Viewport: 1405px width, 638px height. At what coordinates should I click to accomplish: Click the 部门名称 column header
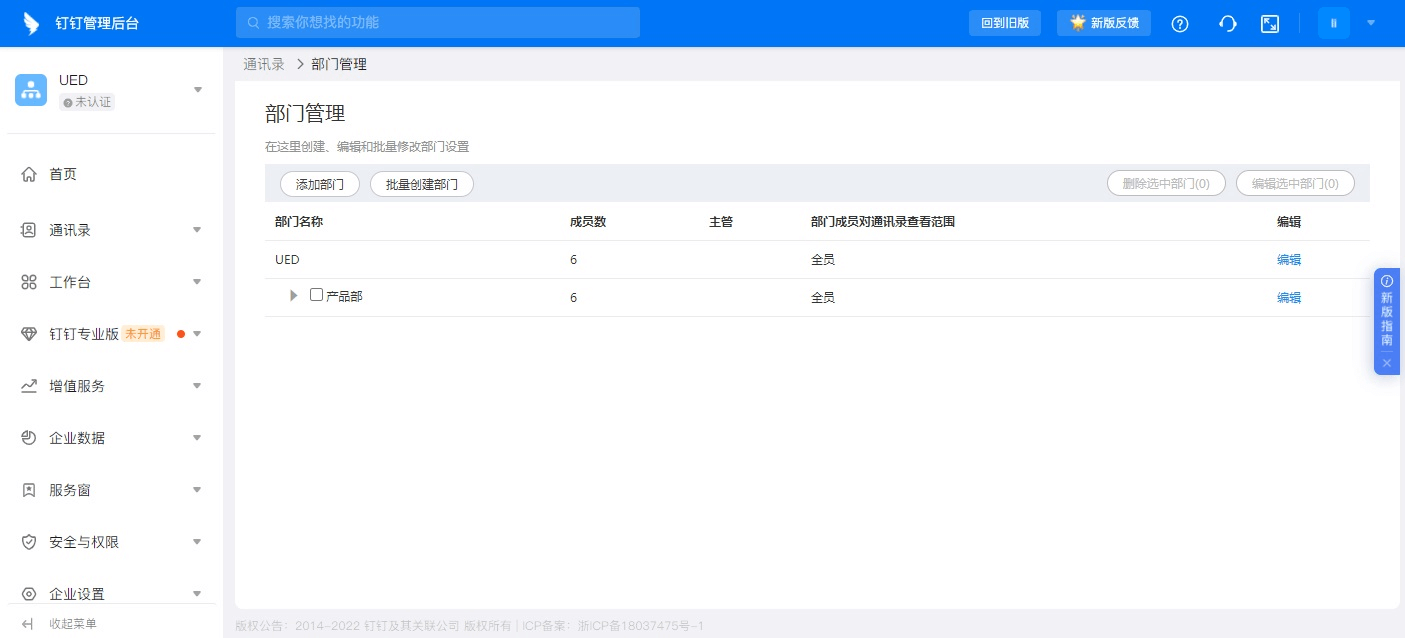tap(299, 222)
